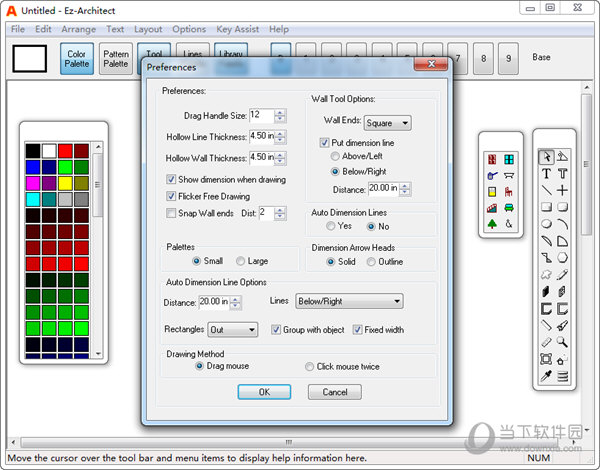
Task: Open the door library icon
Action: coord(492,159)
